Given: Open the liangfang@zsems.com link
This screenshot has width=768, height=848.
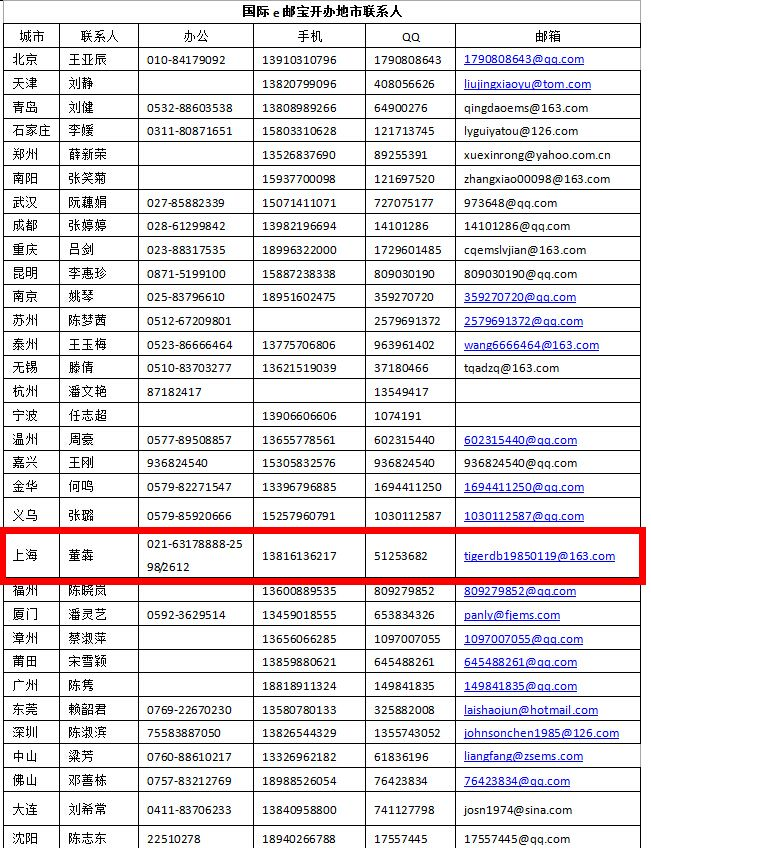Looking at the screenshot, I should pyautogui.click(x=523, y=756).
